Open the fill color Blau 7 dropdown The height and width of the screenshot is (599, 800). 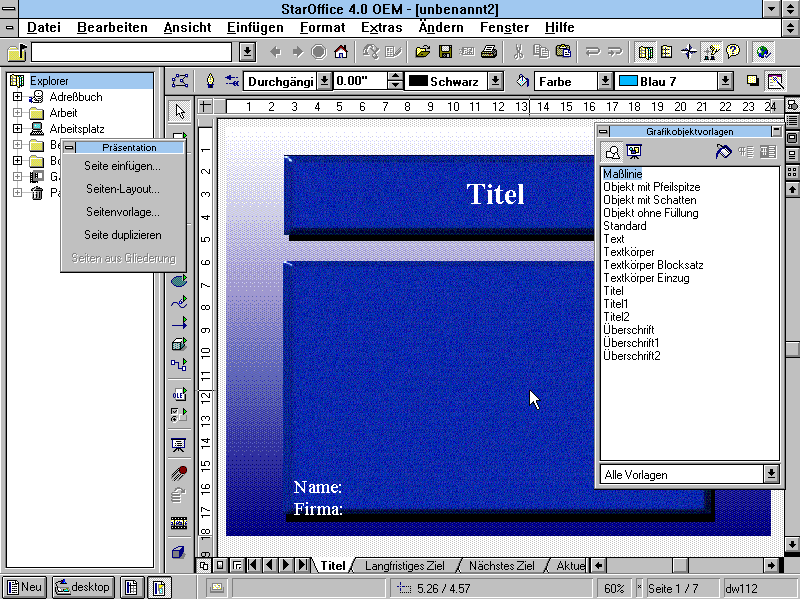[725, 82]
